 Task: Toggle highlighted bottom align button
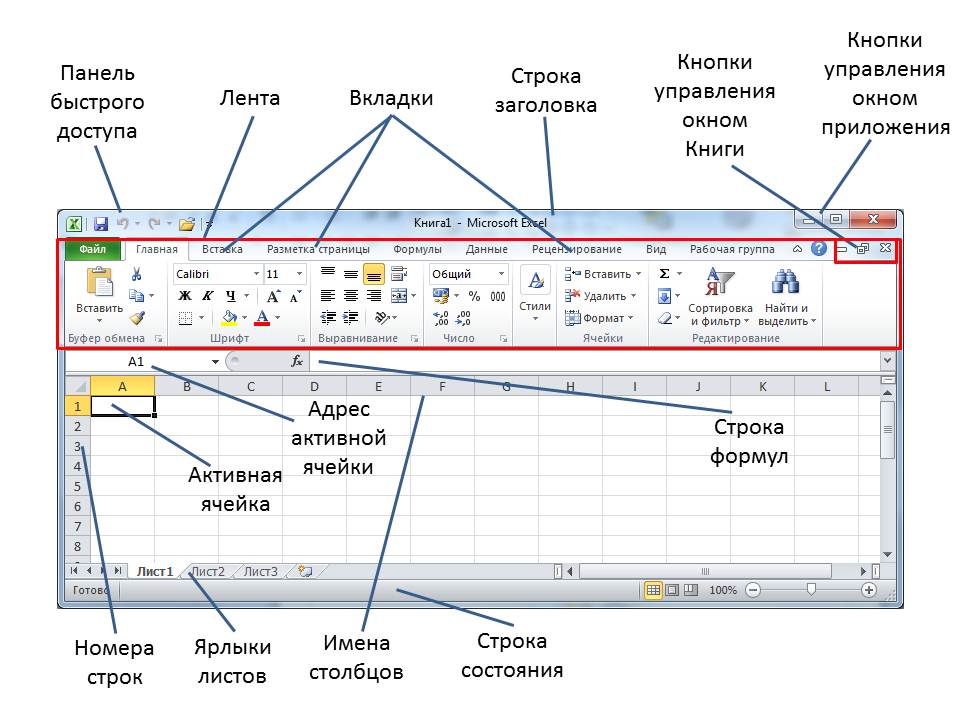(x=373, y=274)
